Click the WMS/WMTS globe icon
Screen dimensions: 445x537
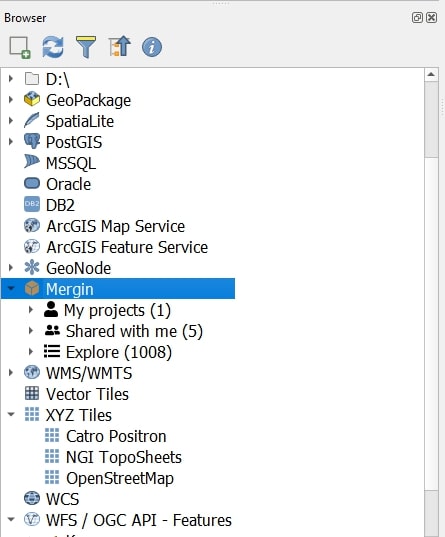32,372
